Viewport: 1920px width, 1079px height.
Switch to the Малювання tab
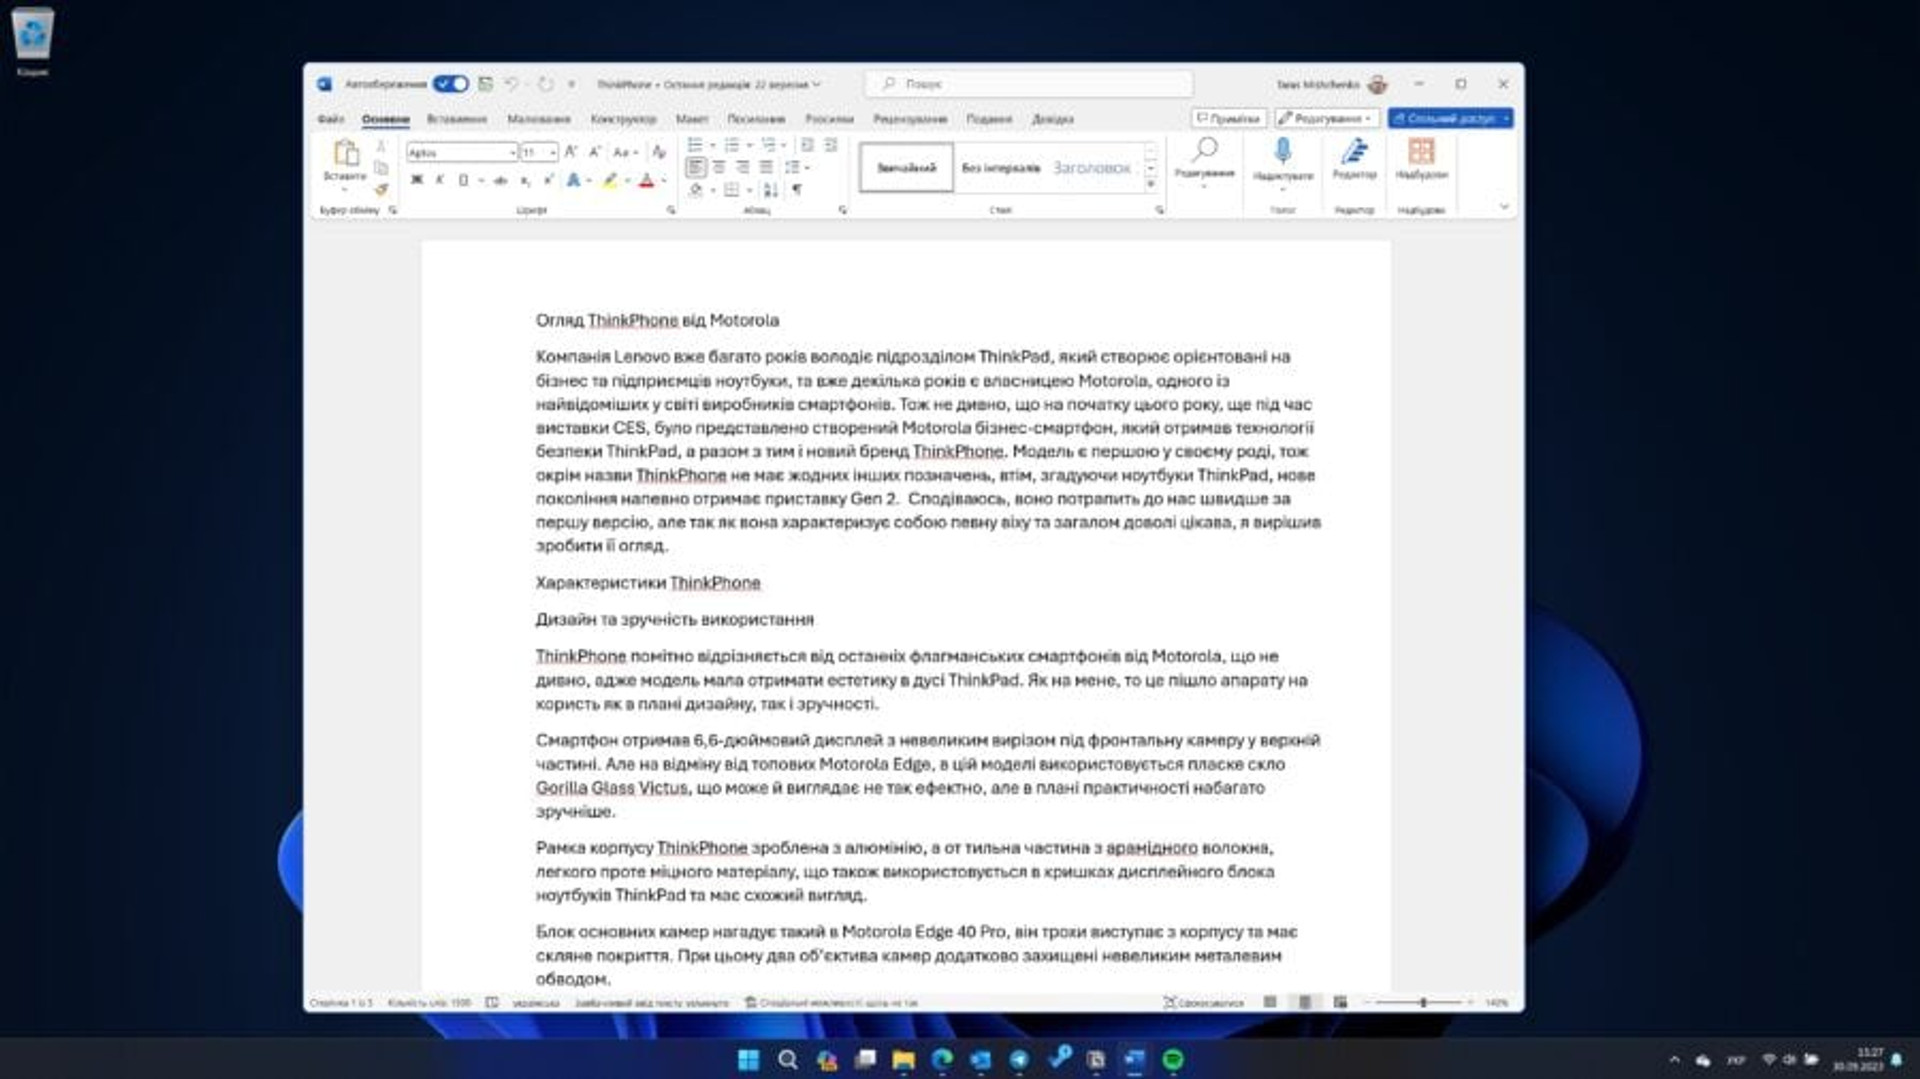[538, 119]
